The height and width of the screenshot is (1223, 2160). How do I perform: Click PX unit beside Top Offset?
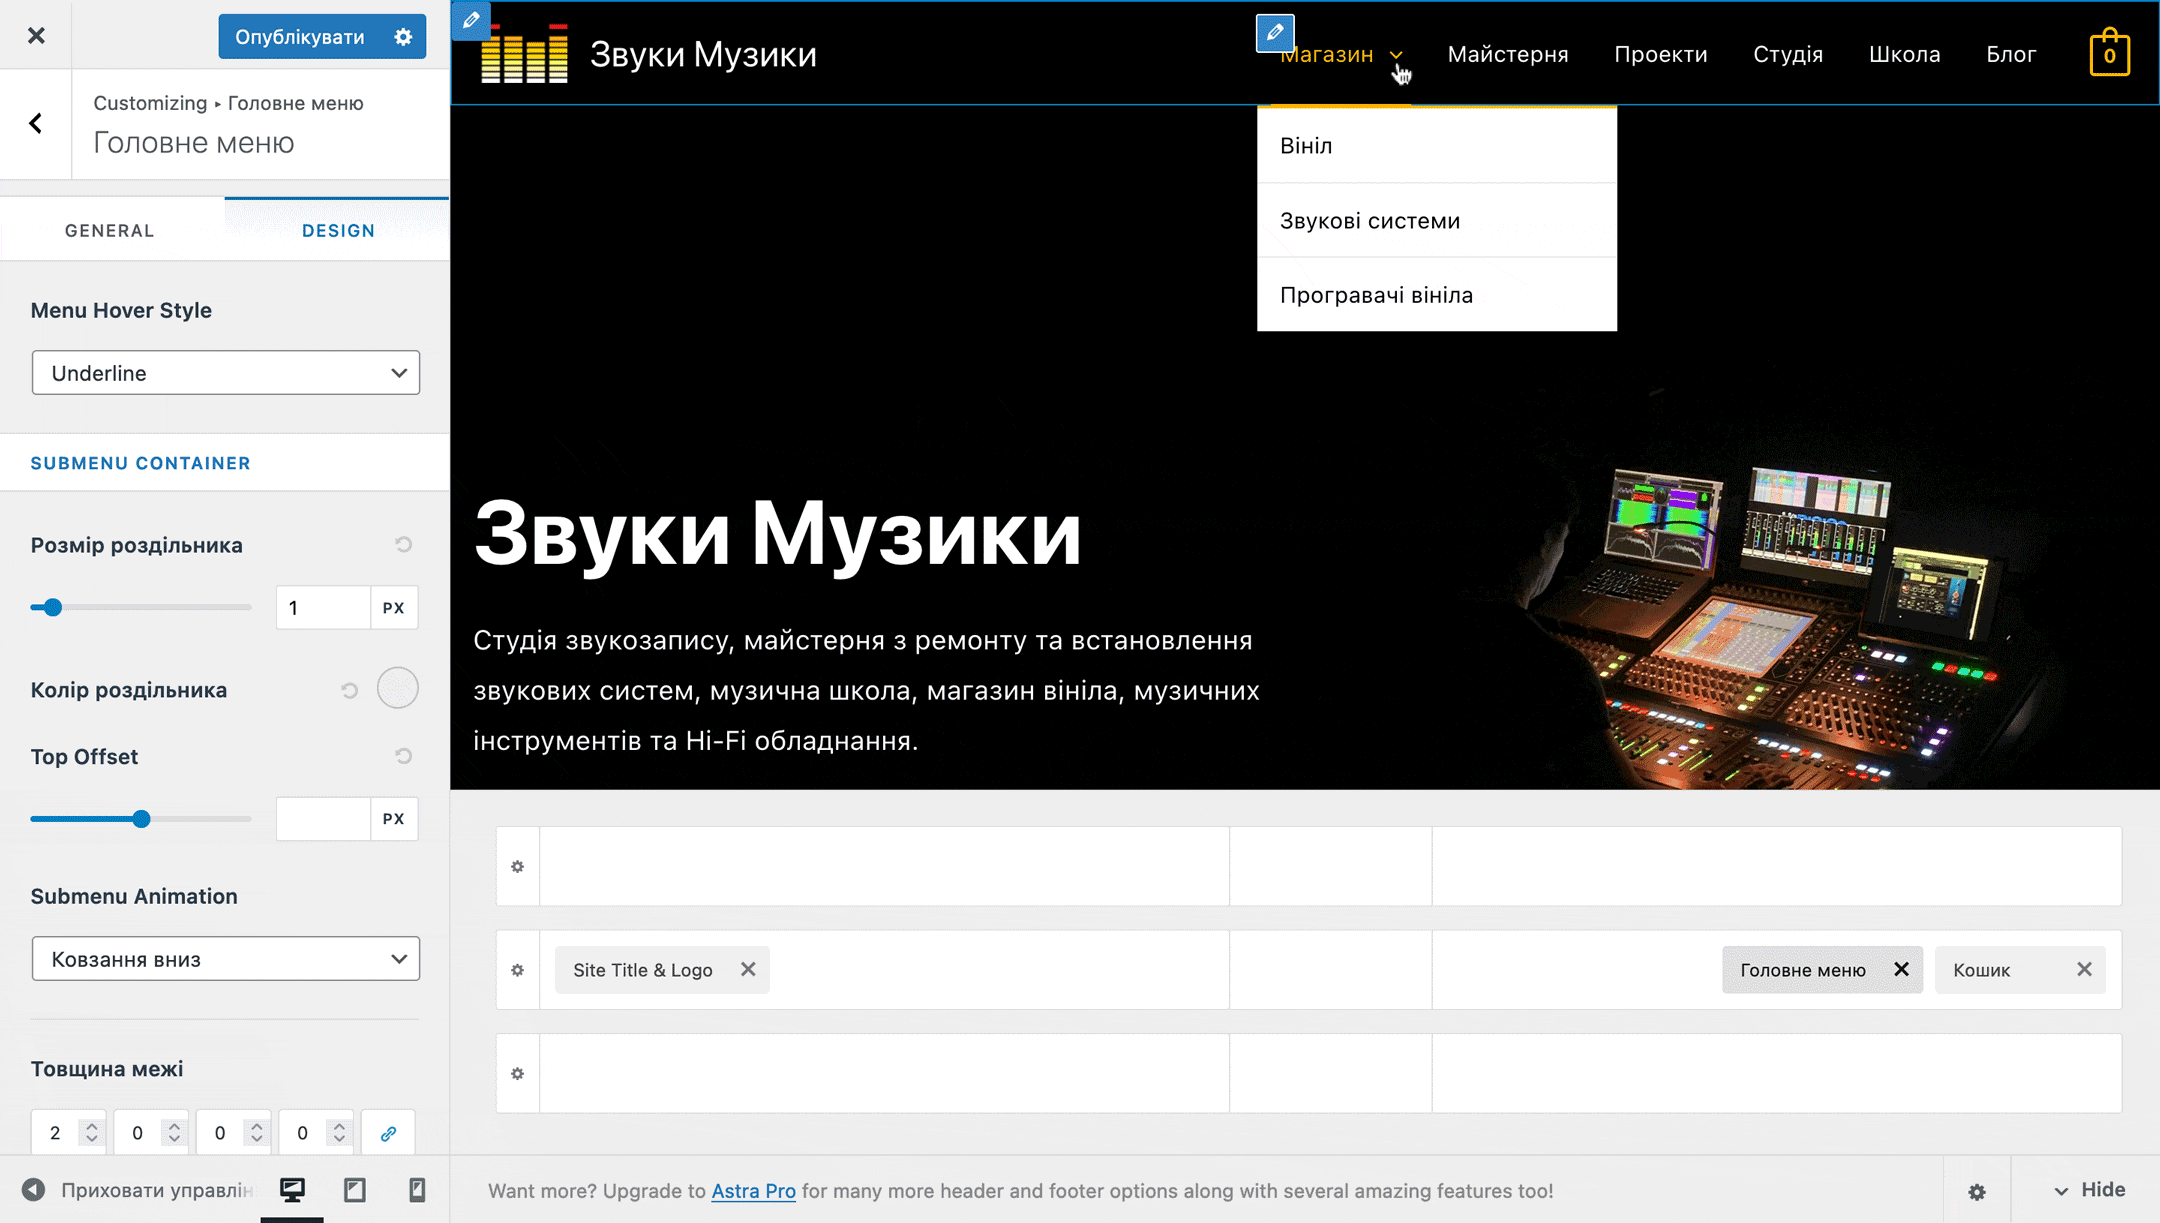[394, 819]
